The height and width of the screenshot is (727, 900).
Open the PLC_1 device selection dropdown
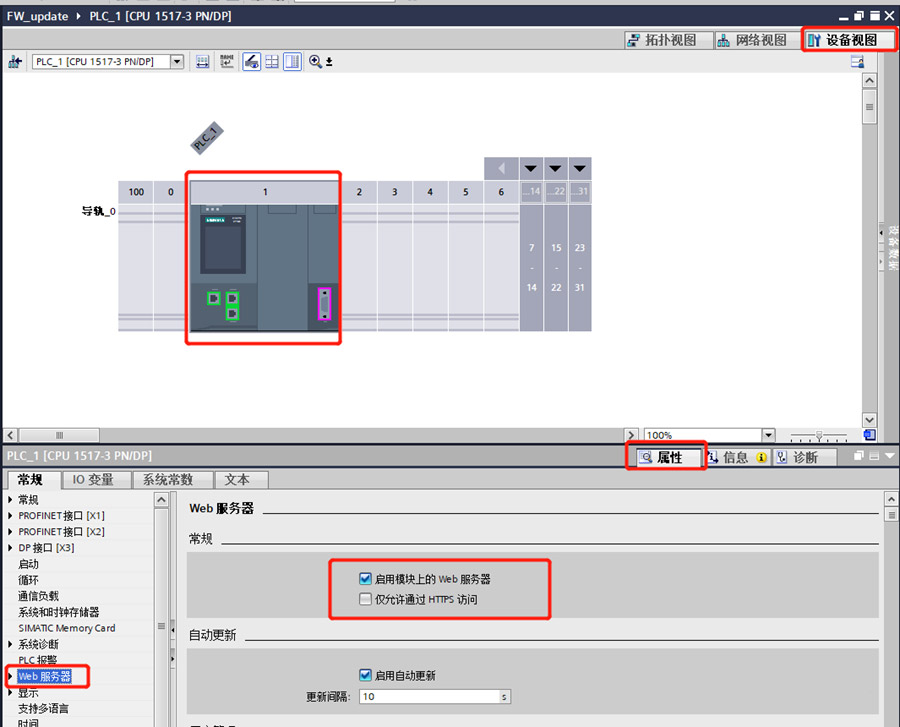pos(177,62)
